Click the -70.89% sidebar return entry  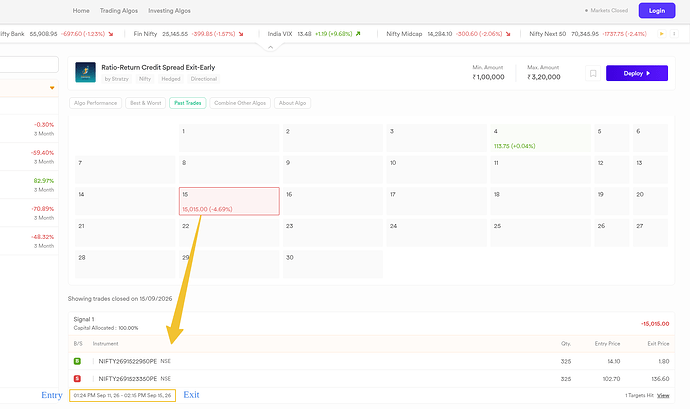[29, 213]
